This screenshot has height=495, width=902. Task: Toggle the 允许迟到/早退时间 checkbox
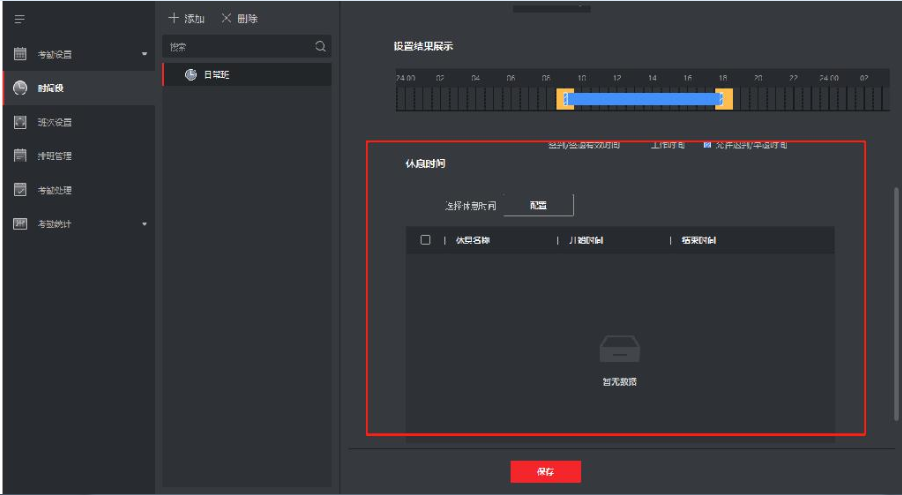pos(708,144)
